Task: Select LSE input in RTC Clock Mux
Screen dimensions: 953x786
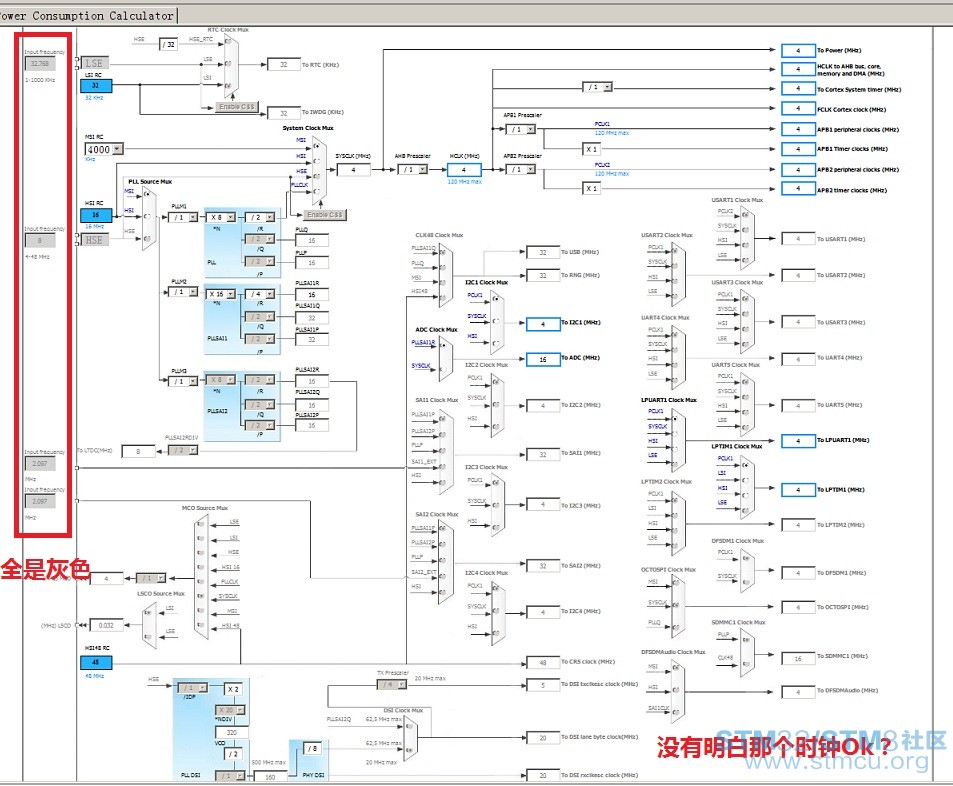Action: tap(229, 64)
